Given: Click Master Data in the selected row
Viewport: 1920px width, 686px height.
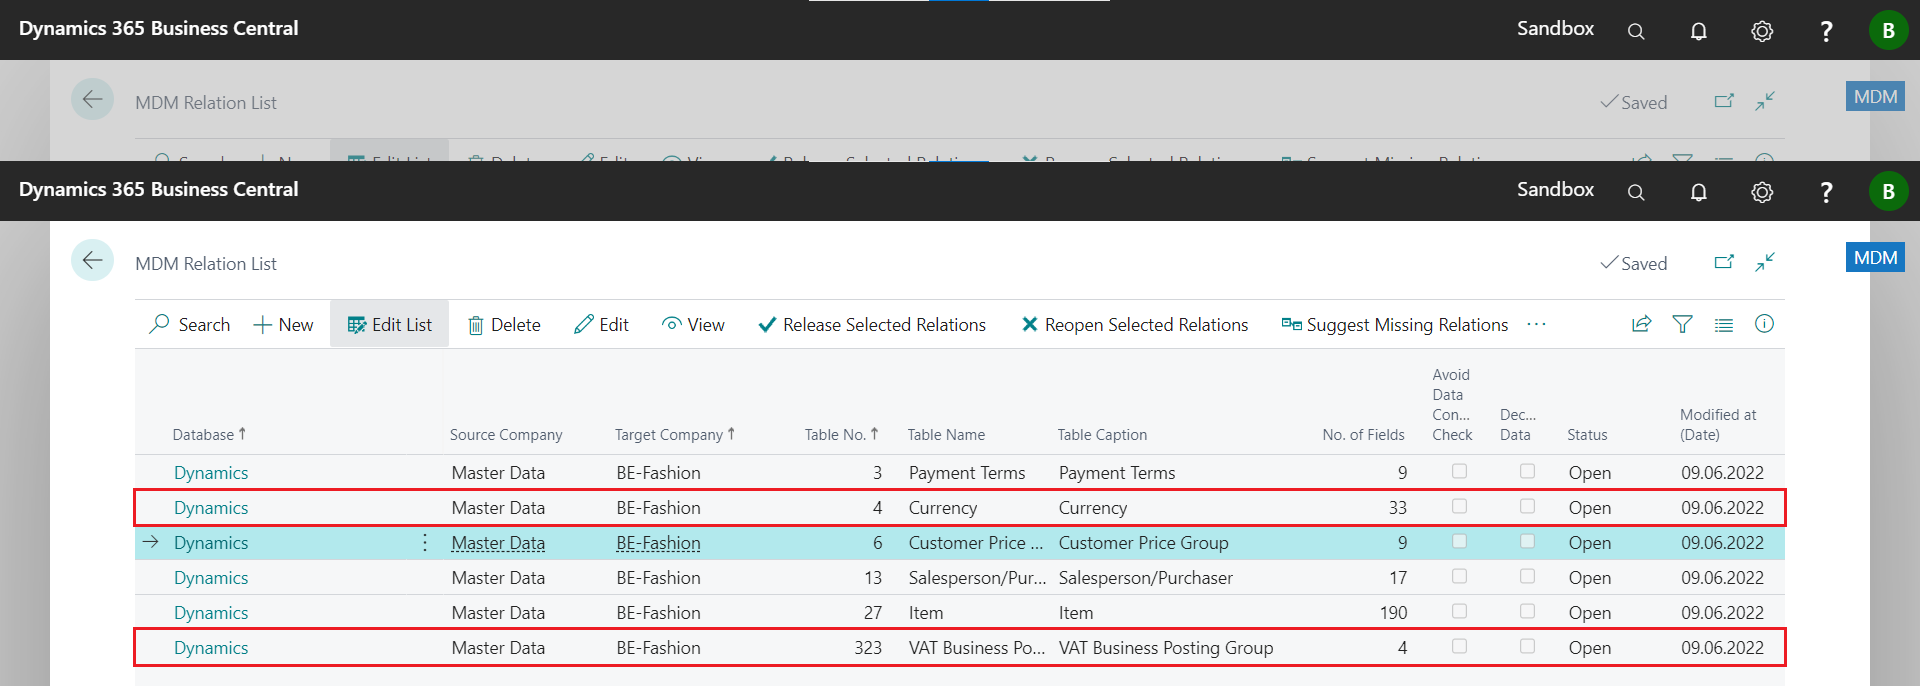Looking at the screenshot, I should 498,542.
